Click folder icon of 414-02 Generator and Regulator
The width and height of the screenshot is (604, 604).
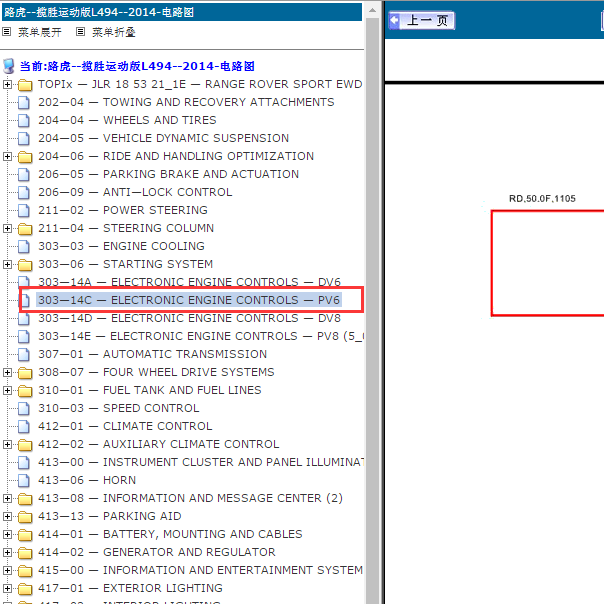pyautogui.click(x=25, y=553)
